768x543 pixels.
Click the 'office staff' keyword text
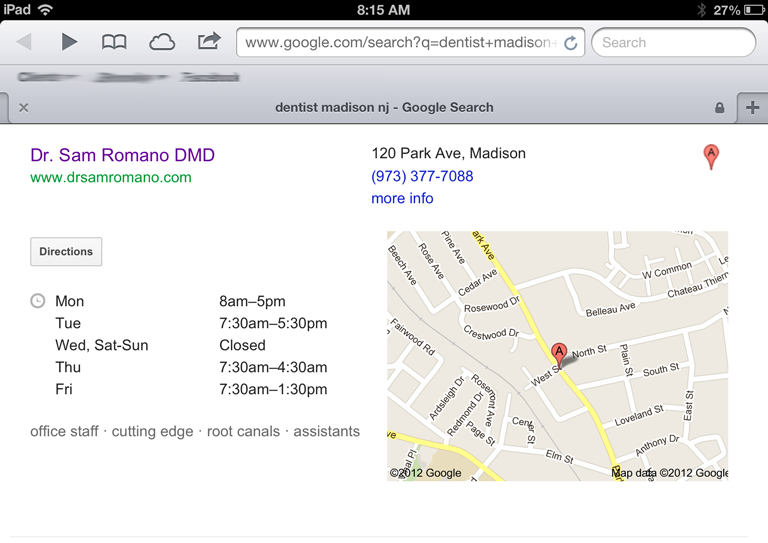(x=65, y=431)
